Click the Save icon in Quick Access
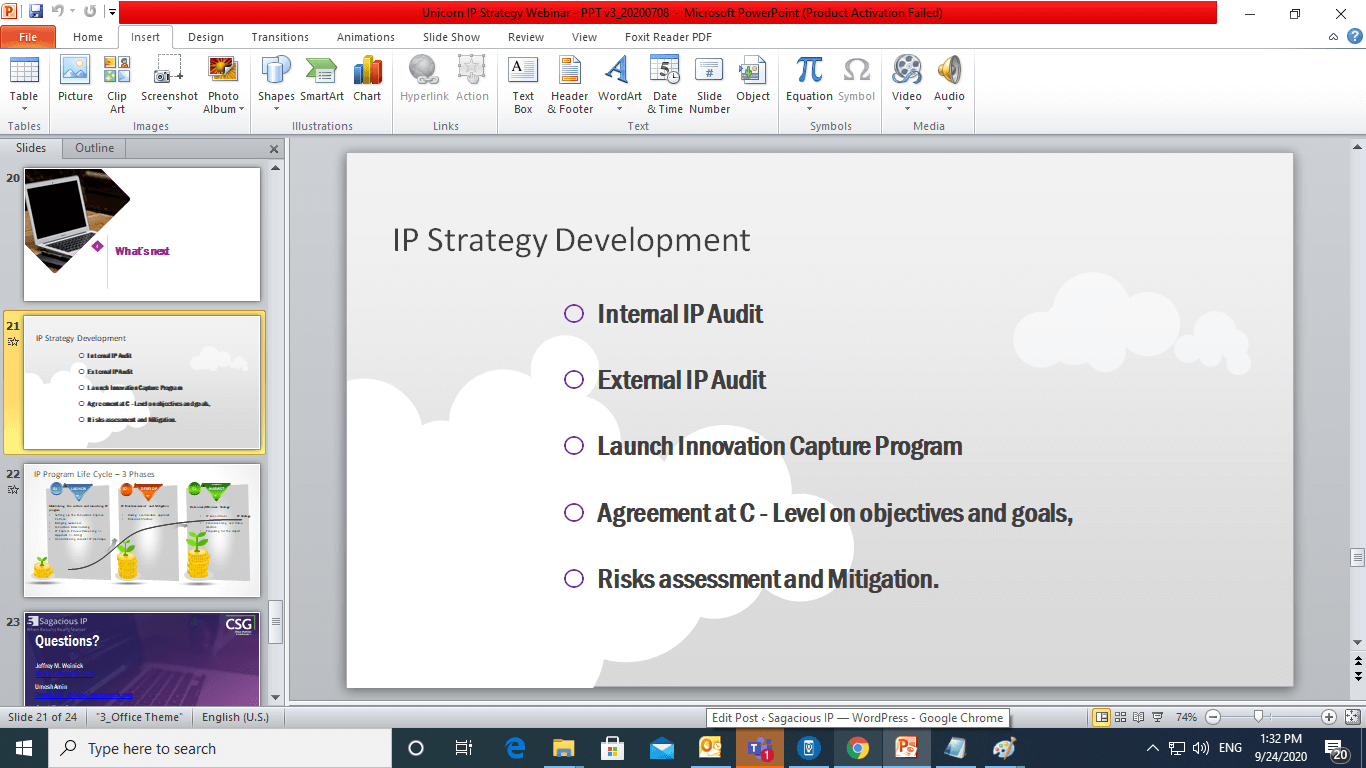This screenshot has width=1366, height=768. point(36,12)
